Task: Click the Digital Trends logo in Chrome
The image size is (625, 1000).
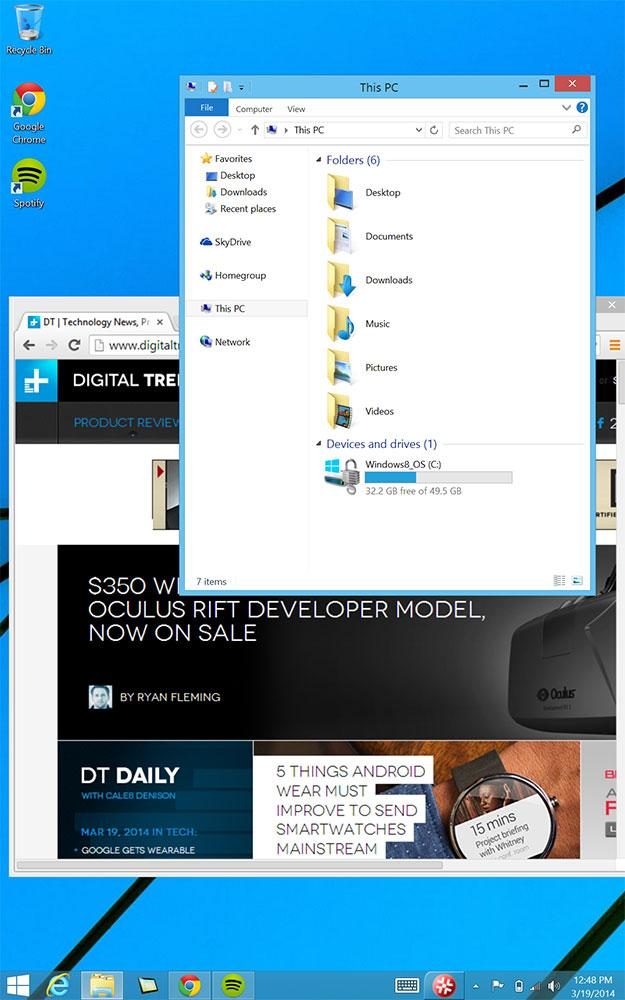Action: pyautogui.click(x=36, y=381)
